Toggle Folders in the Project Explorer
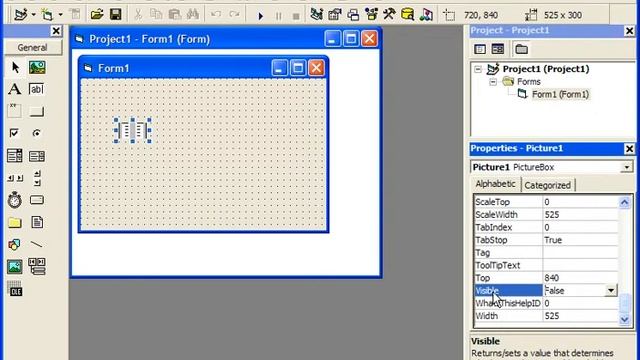640x360 pixels. (x=521, y=49)
